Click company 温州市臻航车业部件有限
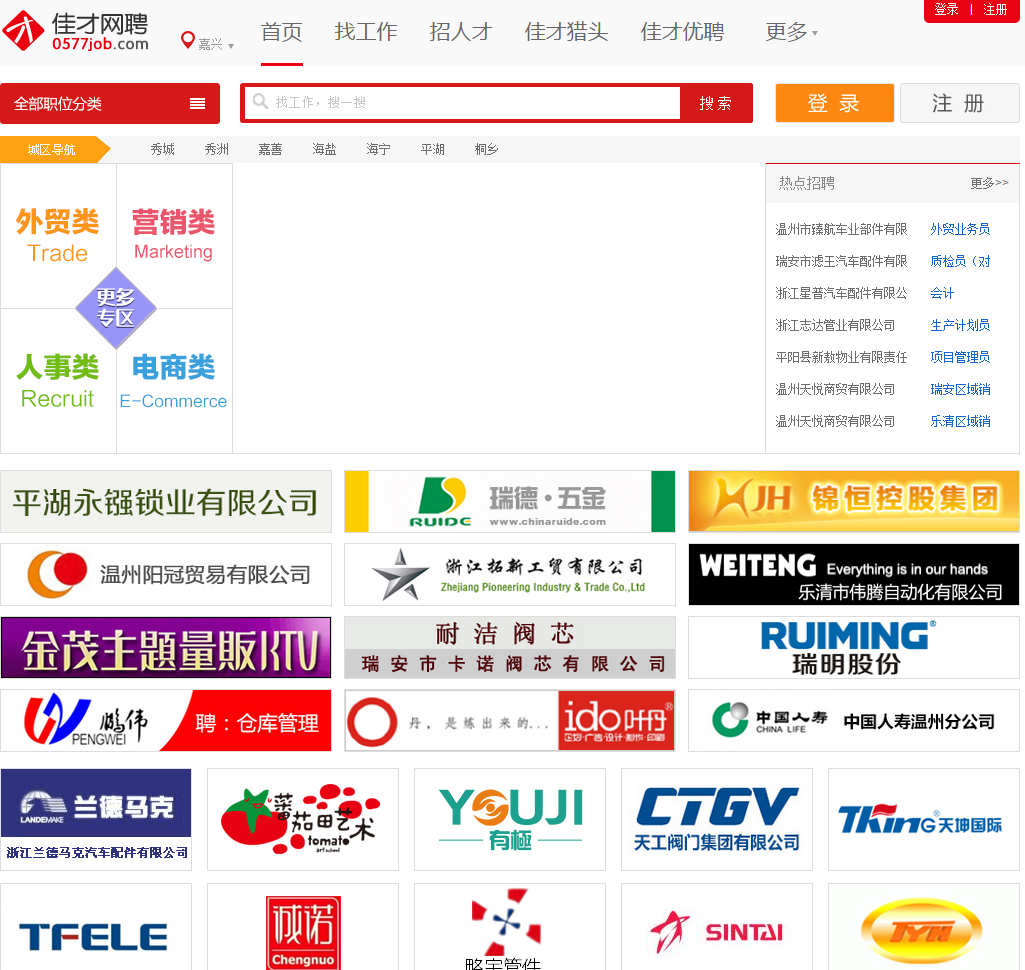 (x=841, y=229)
